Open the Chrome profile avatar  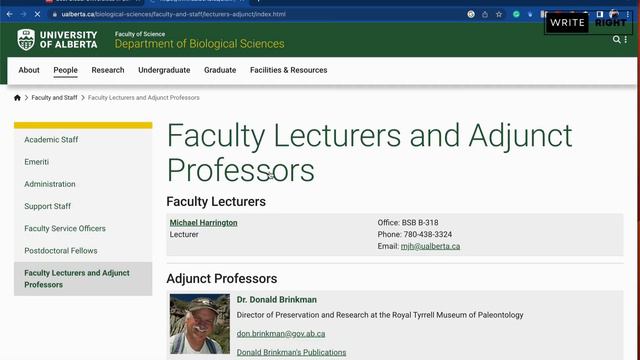pos(613,14)
